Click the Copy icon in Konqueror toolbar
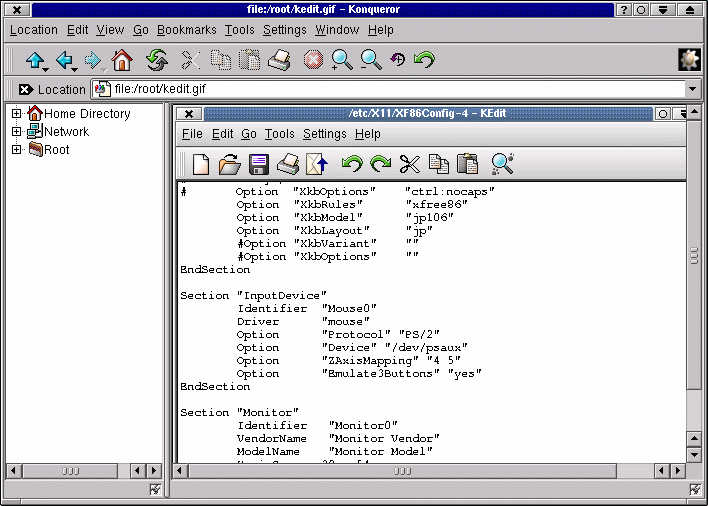 pyautogui.click(x=220, y=60)
